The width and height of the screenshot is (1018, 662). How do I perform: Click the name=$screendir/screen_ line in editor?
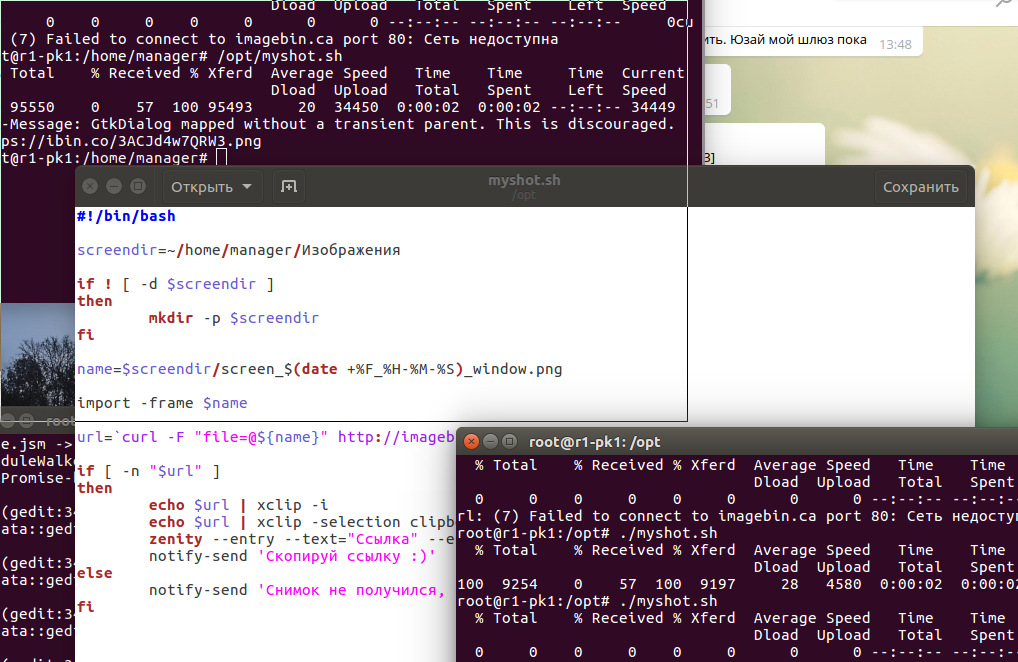[x=319, y=369]
